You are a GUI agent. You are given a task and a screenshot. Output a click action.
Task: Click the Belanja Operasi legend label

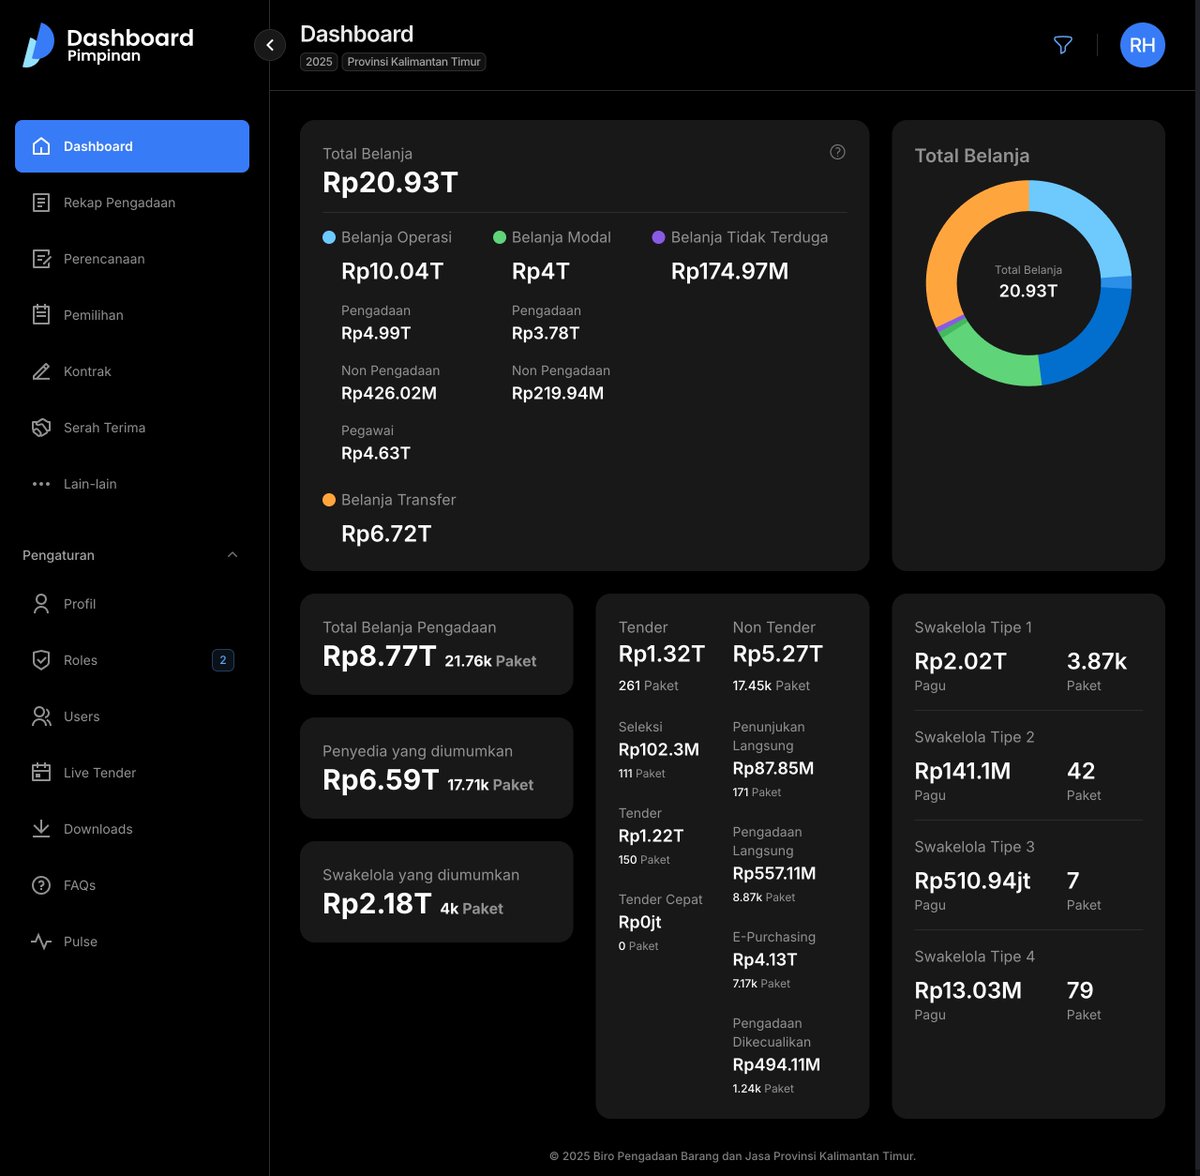[396, 237]
